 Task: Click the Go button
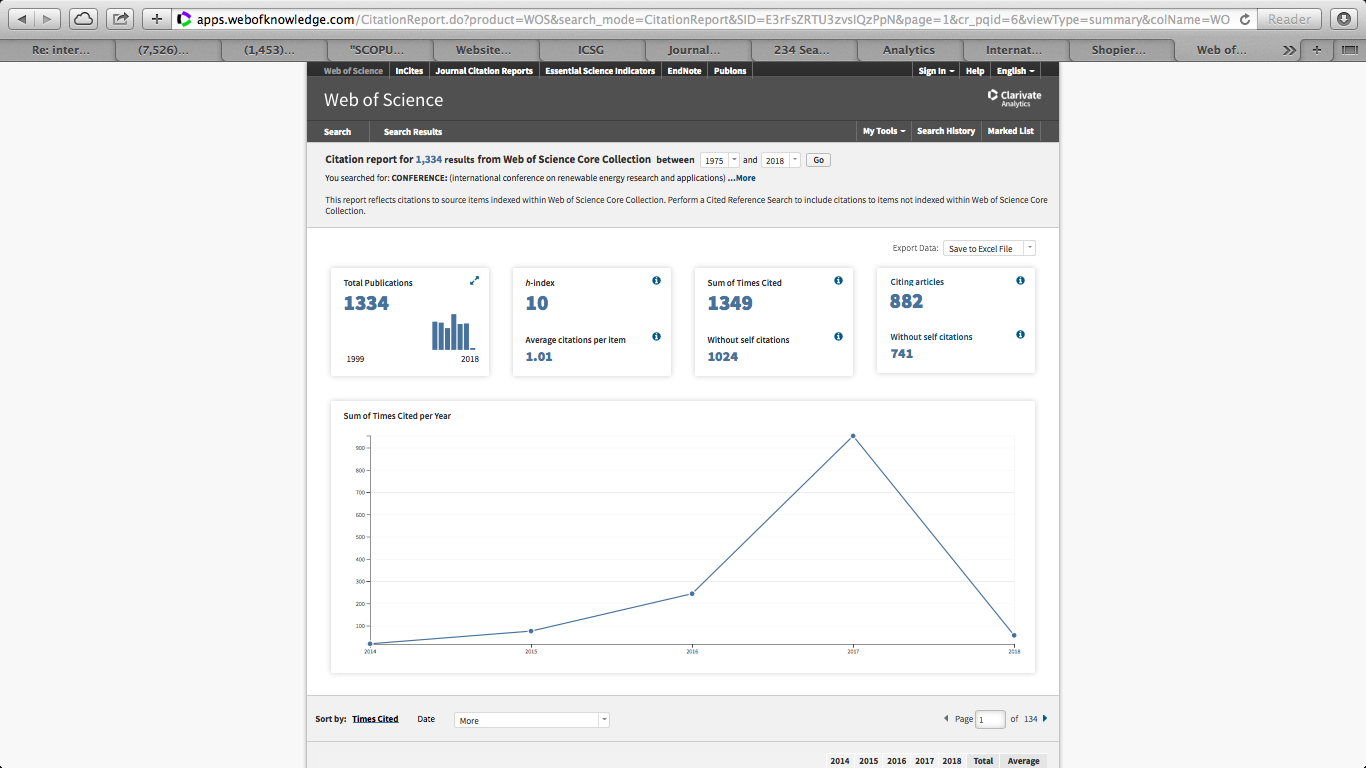click(x=818, y=160)
